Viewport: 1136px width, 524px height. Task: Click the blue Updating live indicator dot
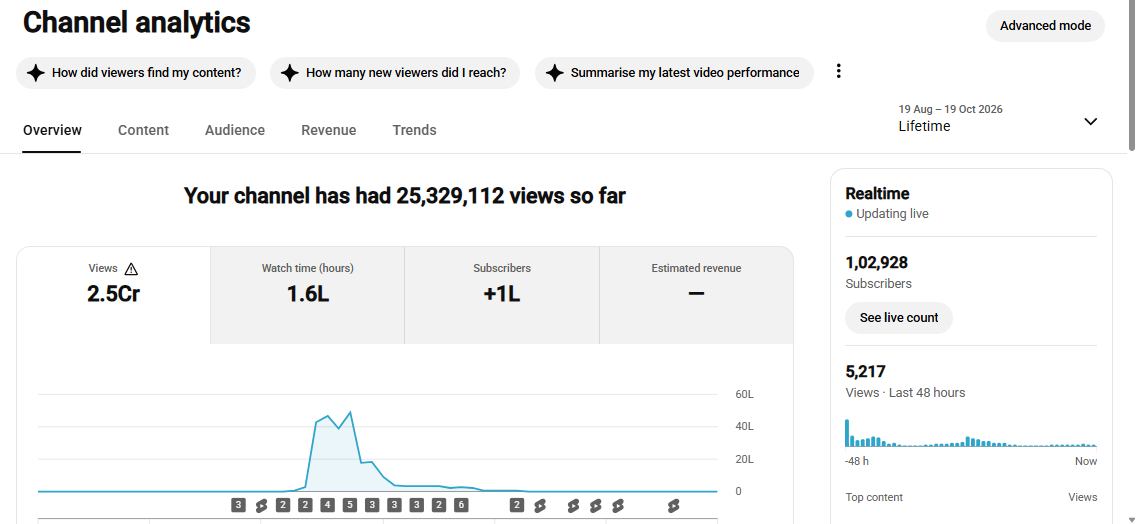(x=848, y=215)
